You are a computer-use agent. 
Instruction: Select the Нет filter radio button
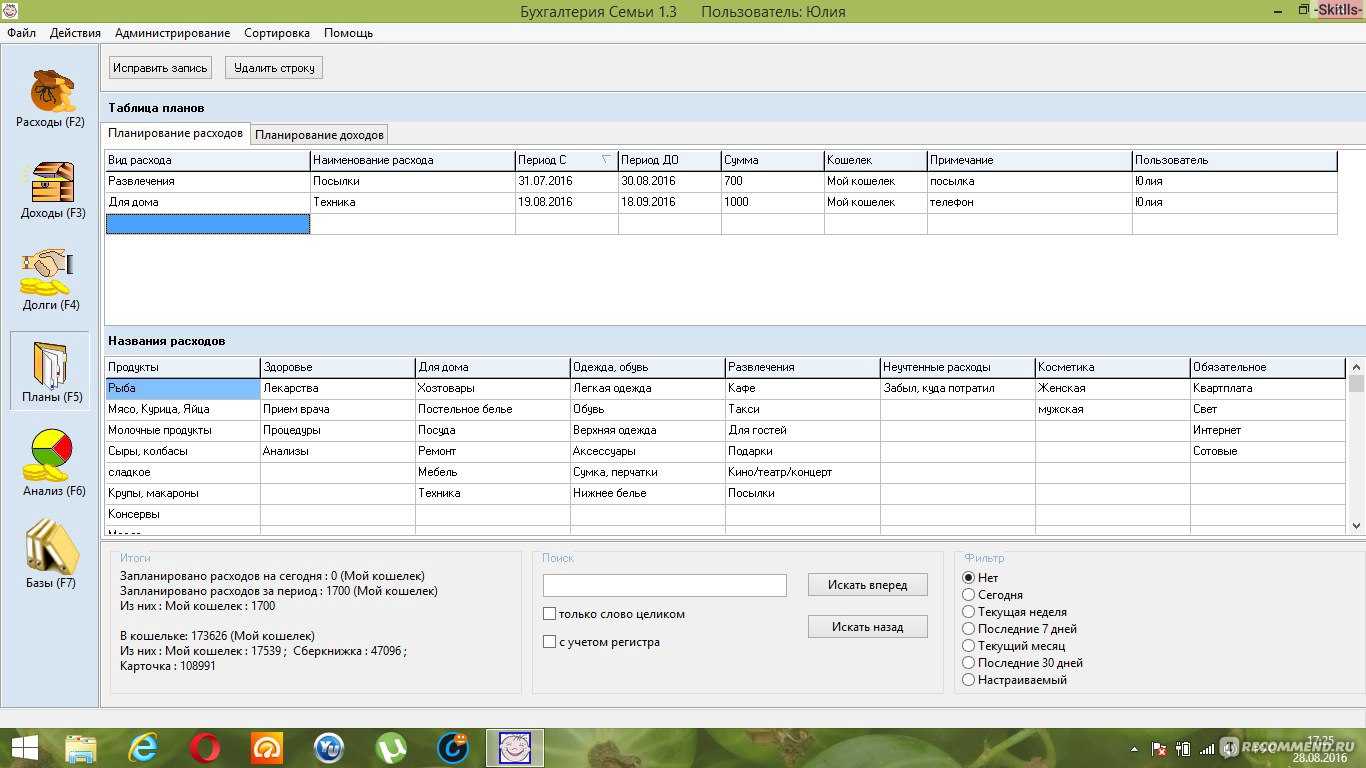click(968, 578)
